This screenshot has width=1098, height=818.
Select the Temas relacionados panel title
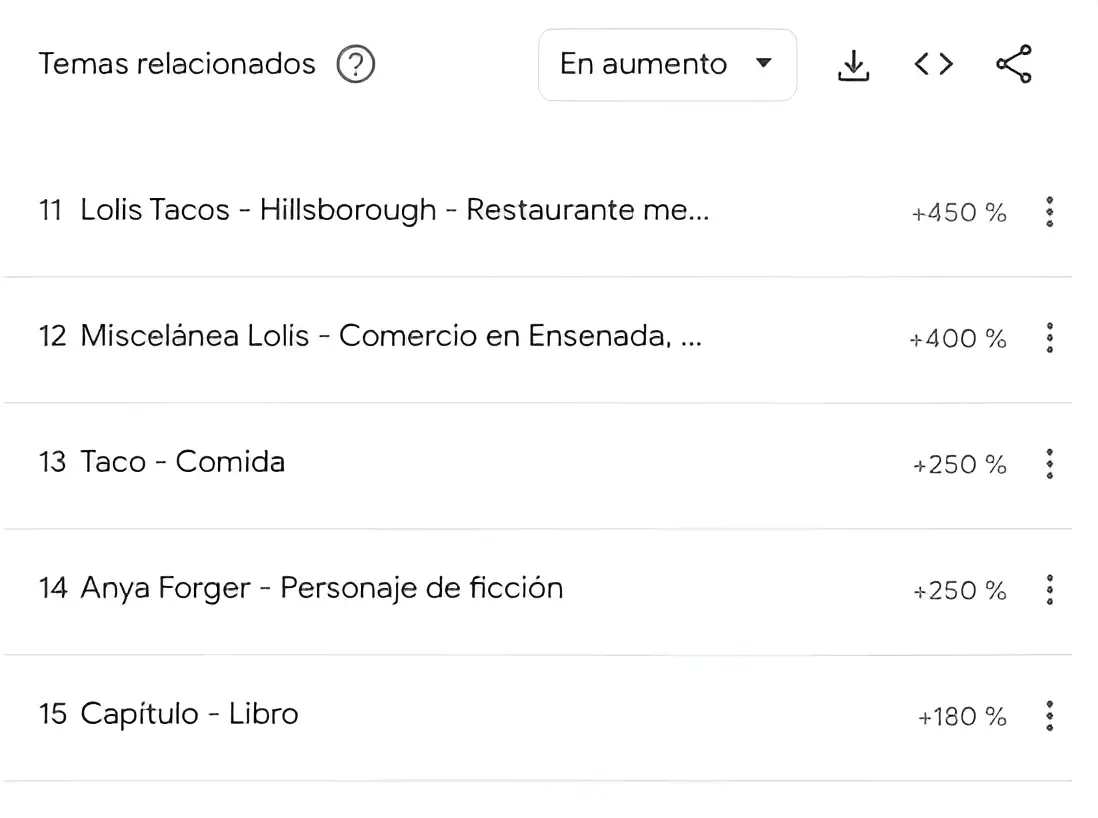click(x=176, y=64)
